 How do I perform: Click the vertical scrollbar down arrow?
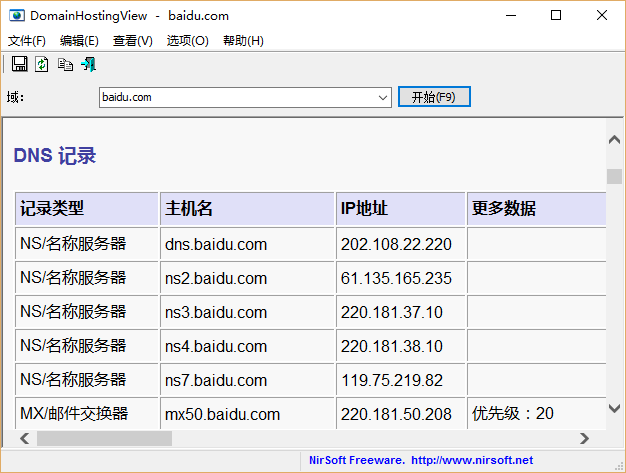(614, 408)
